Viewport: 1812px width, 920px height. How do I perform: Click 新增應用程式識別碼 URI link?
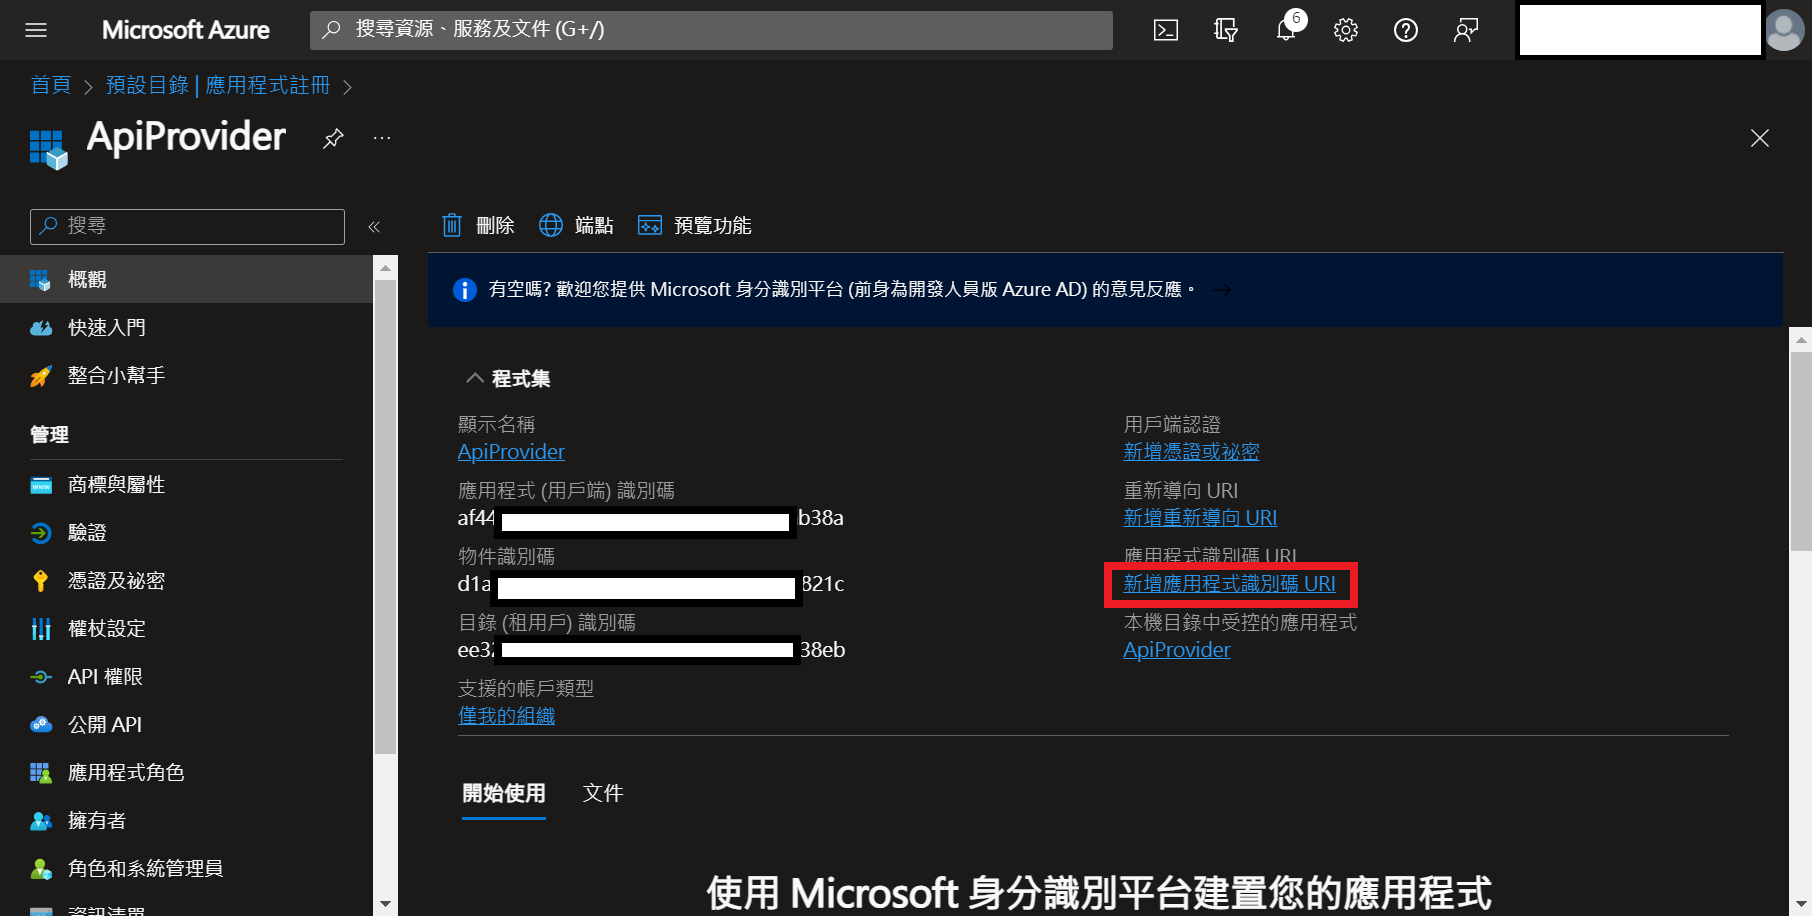point(1229,584)
